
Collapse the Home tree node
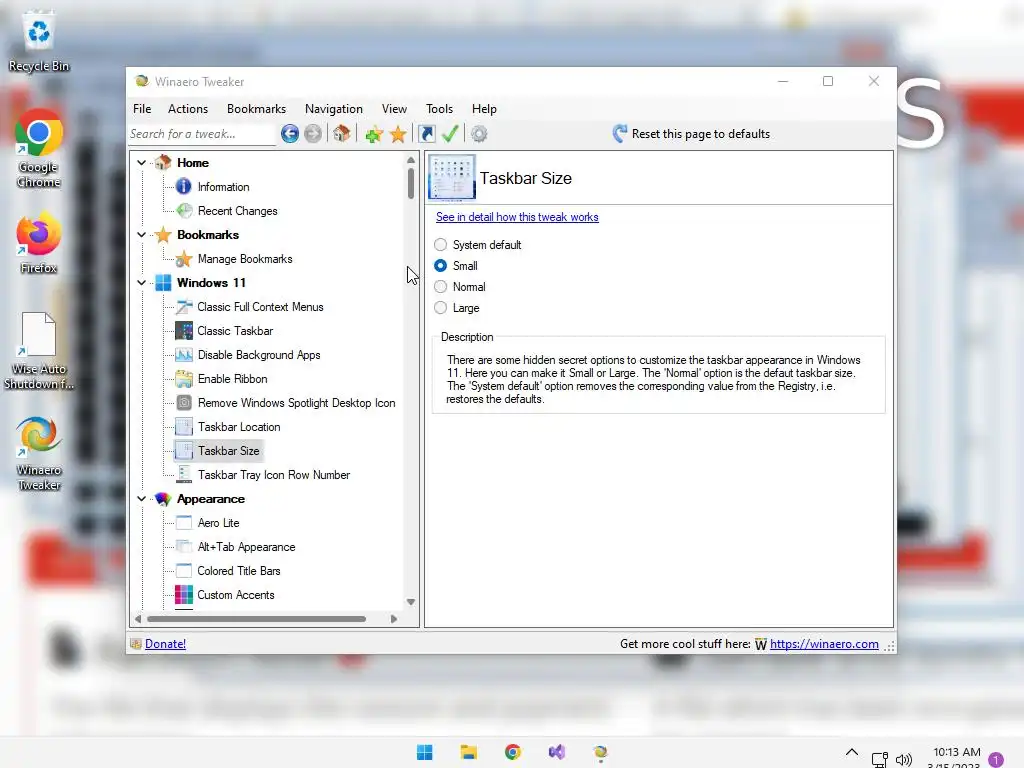(x=141, y=163)
